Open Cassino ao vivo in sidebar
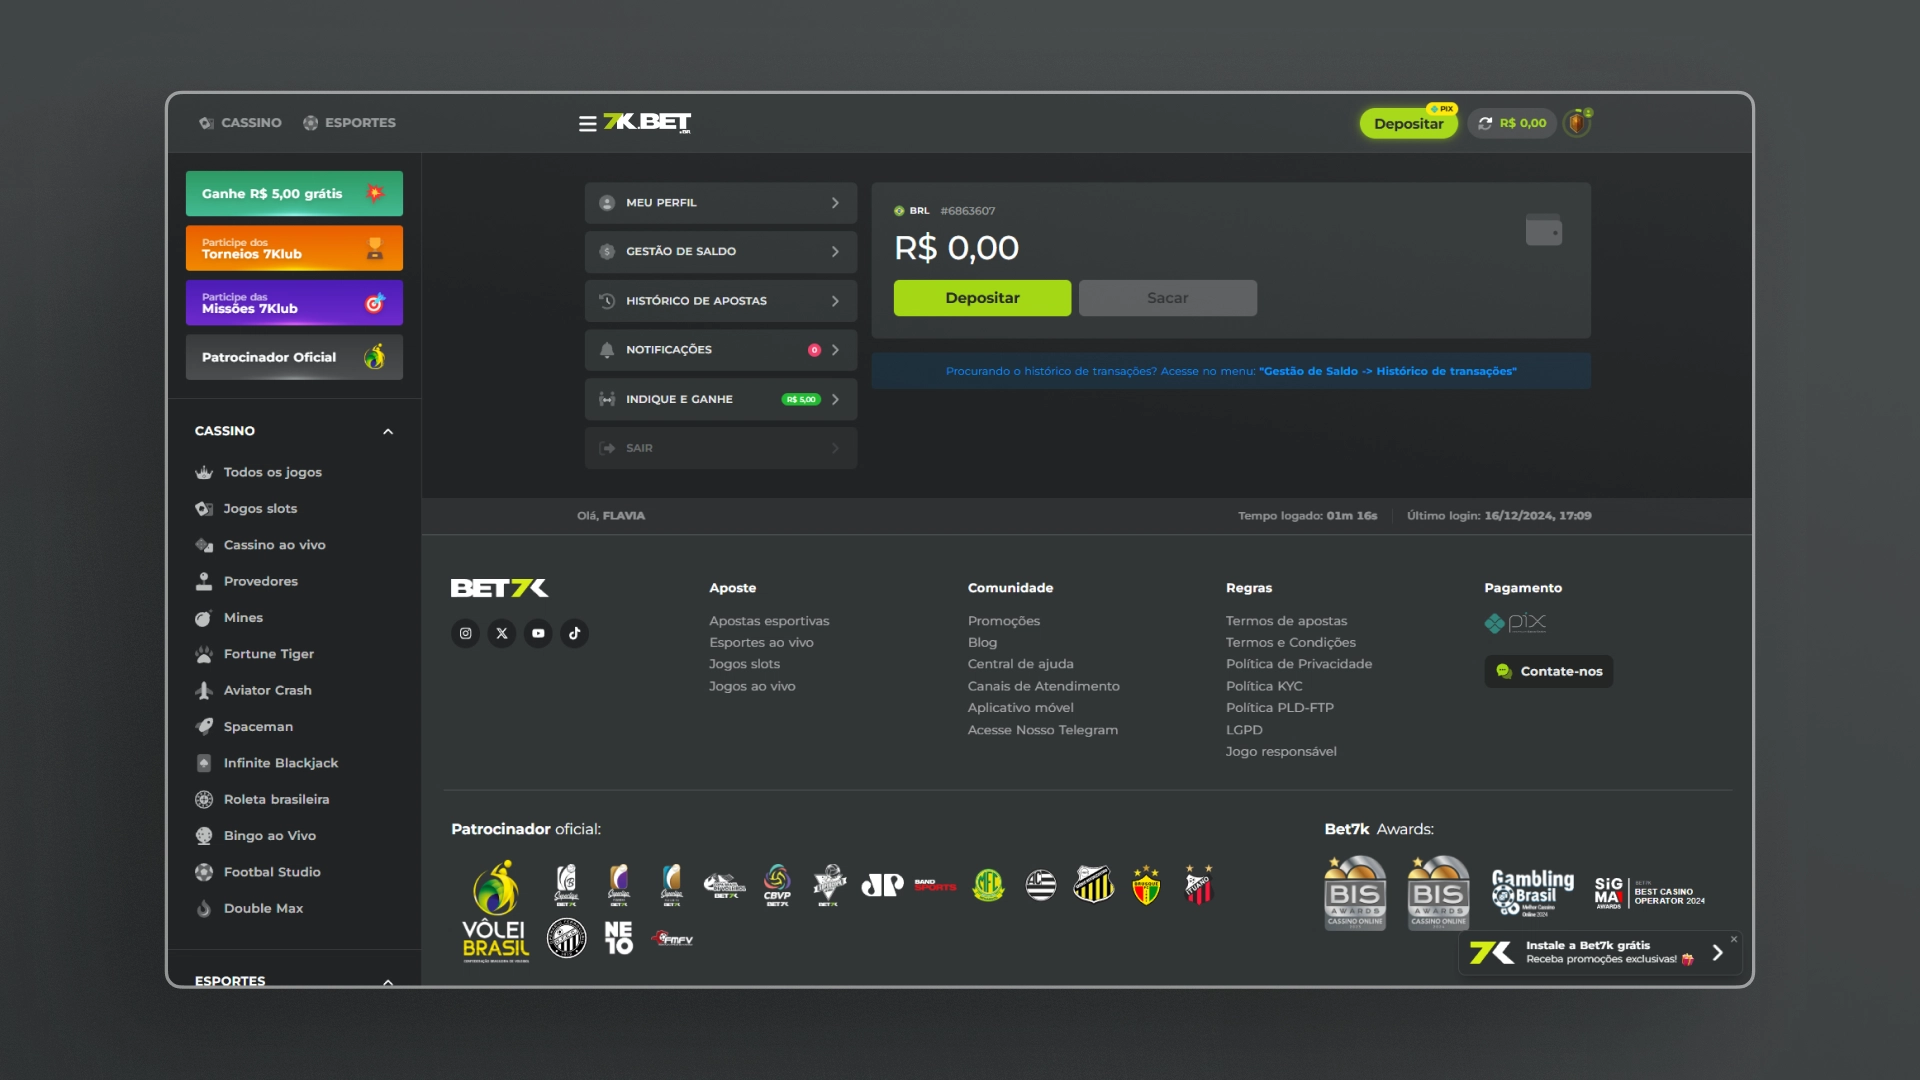This screenshot has width=1920, height=1080. tap(261, 545)
